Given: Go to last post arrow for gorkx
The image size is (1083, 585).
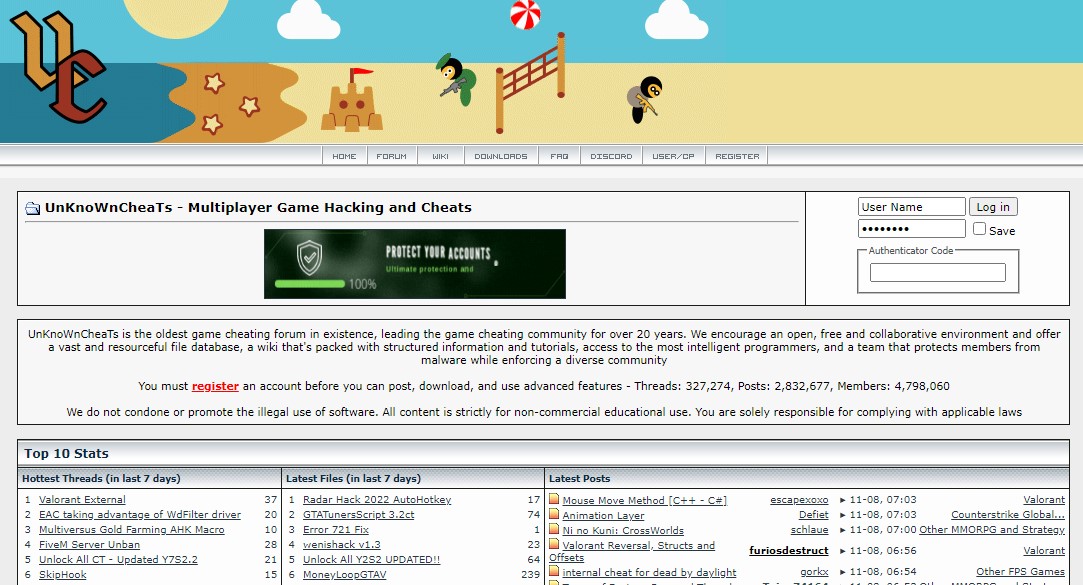Looking at the screenshot, I should (x=843, y=573).
